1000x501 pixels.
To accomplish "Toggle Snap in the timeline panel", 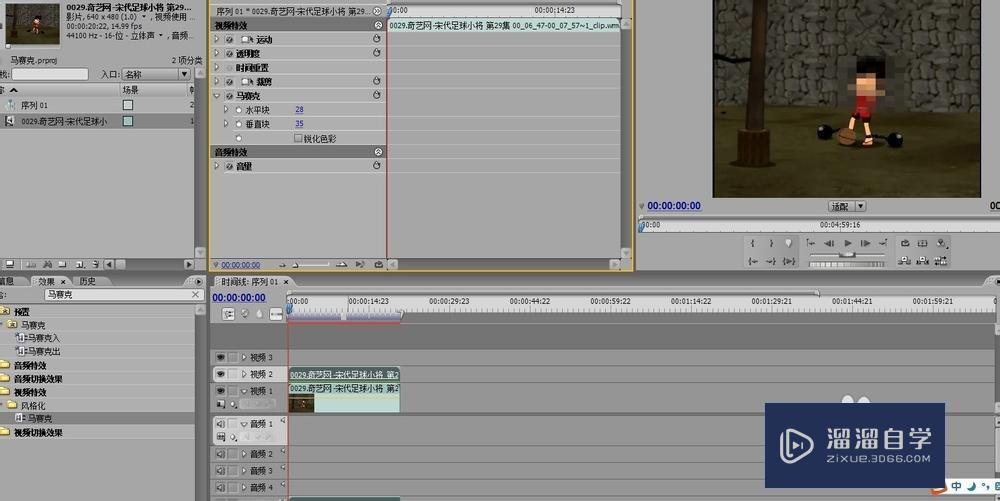I will click(228, 314).
